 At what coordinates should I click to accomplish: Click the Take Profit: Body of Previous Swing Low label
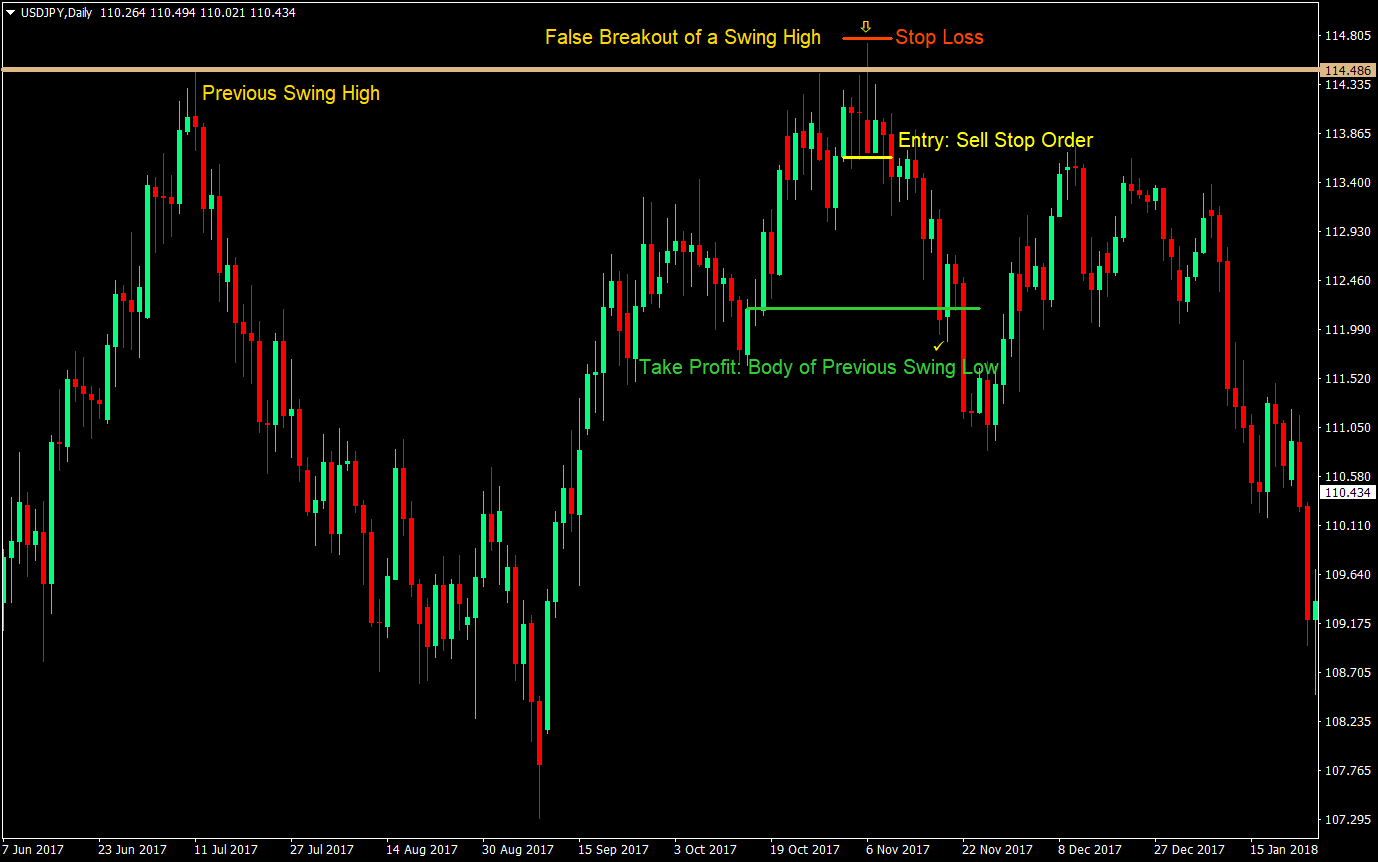[820, 367]
